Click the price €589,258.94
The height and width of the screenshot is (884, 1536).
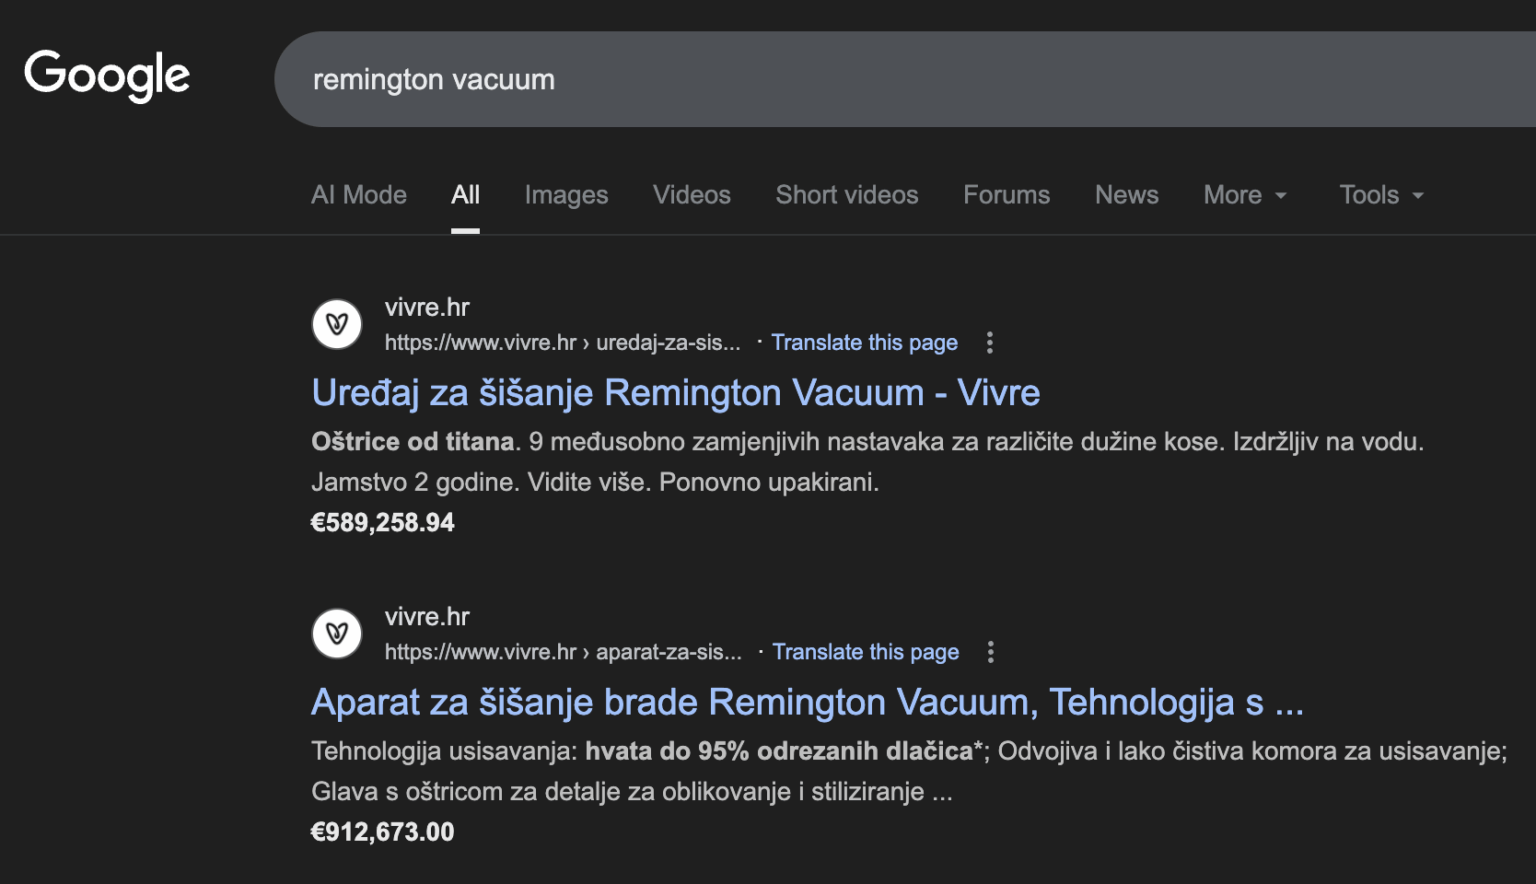click(x=383, y=522)
